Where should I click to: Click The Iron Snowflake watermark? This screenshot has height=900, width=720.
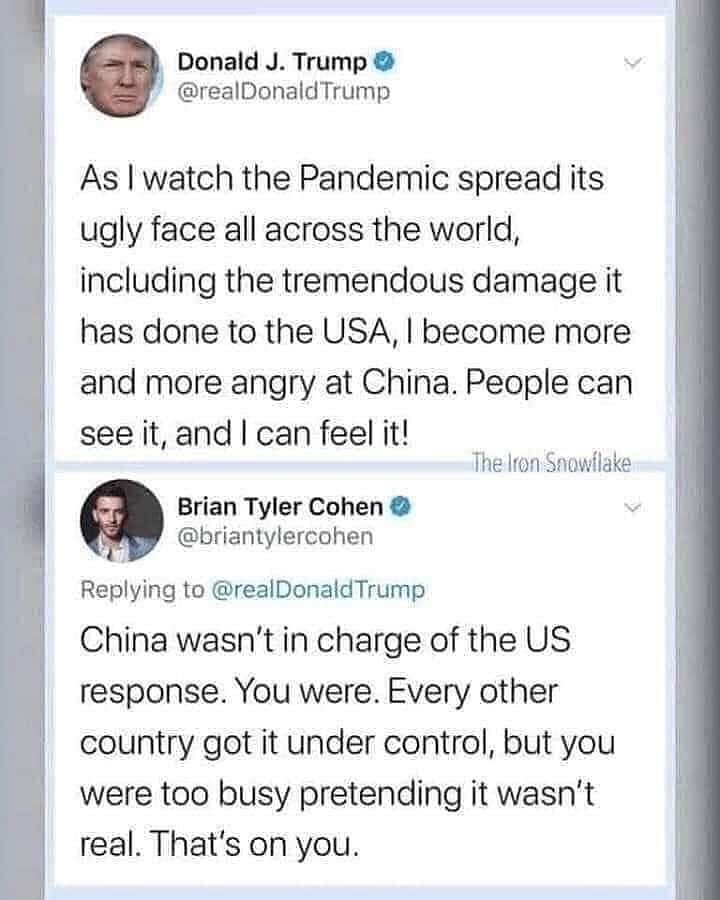point(551,463)
